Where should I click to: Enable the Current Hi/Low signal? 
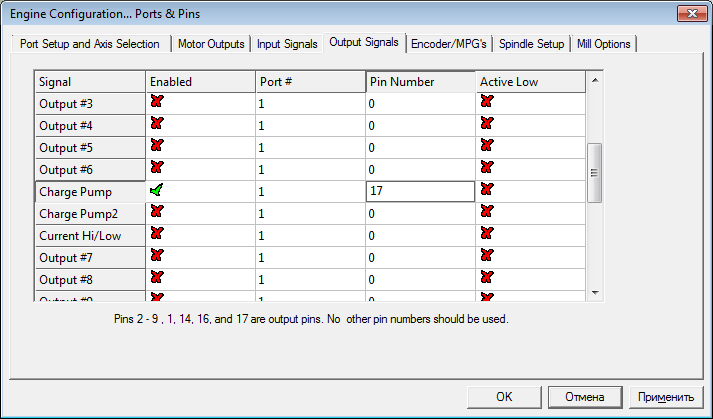click(157, 233)
